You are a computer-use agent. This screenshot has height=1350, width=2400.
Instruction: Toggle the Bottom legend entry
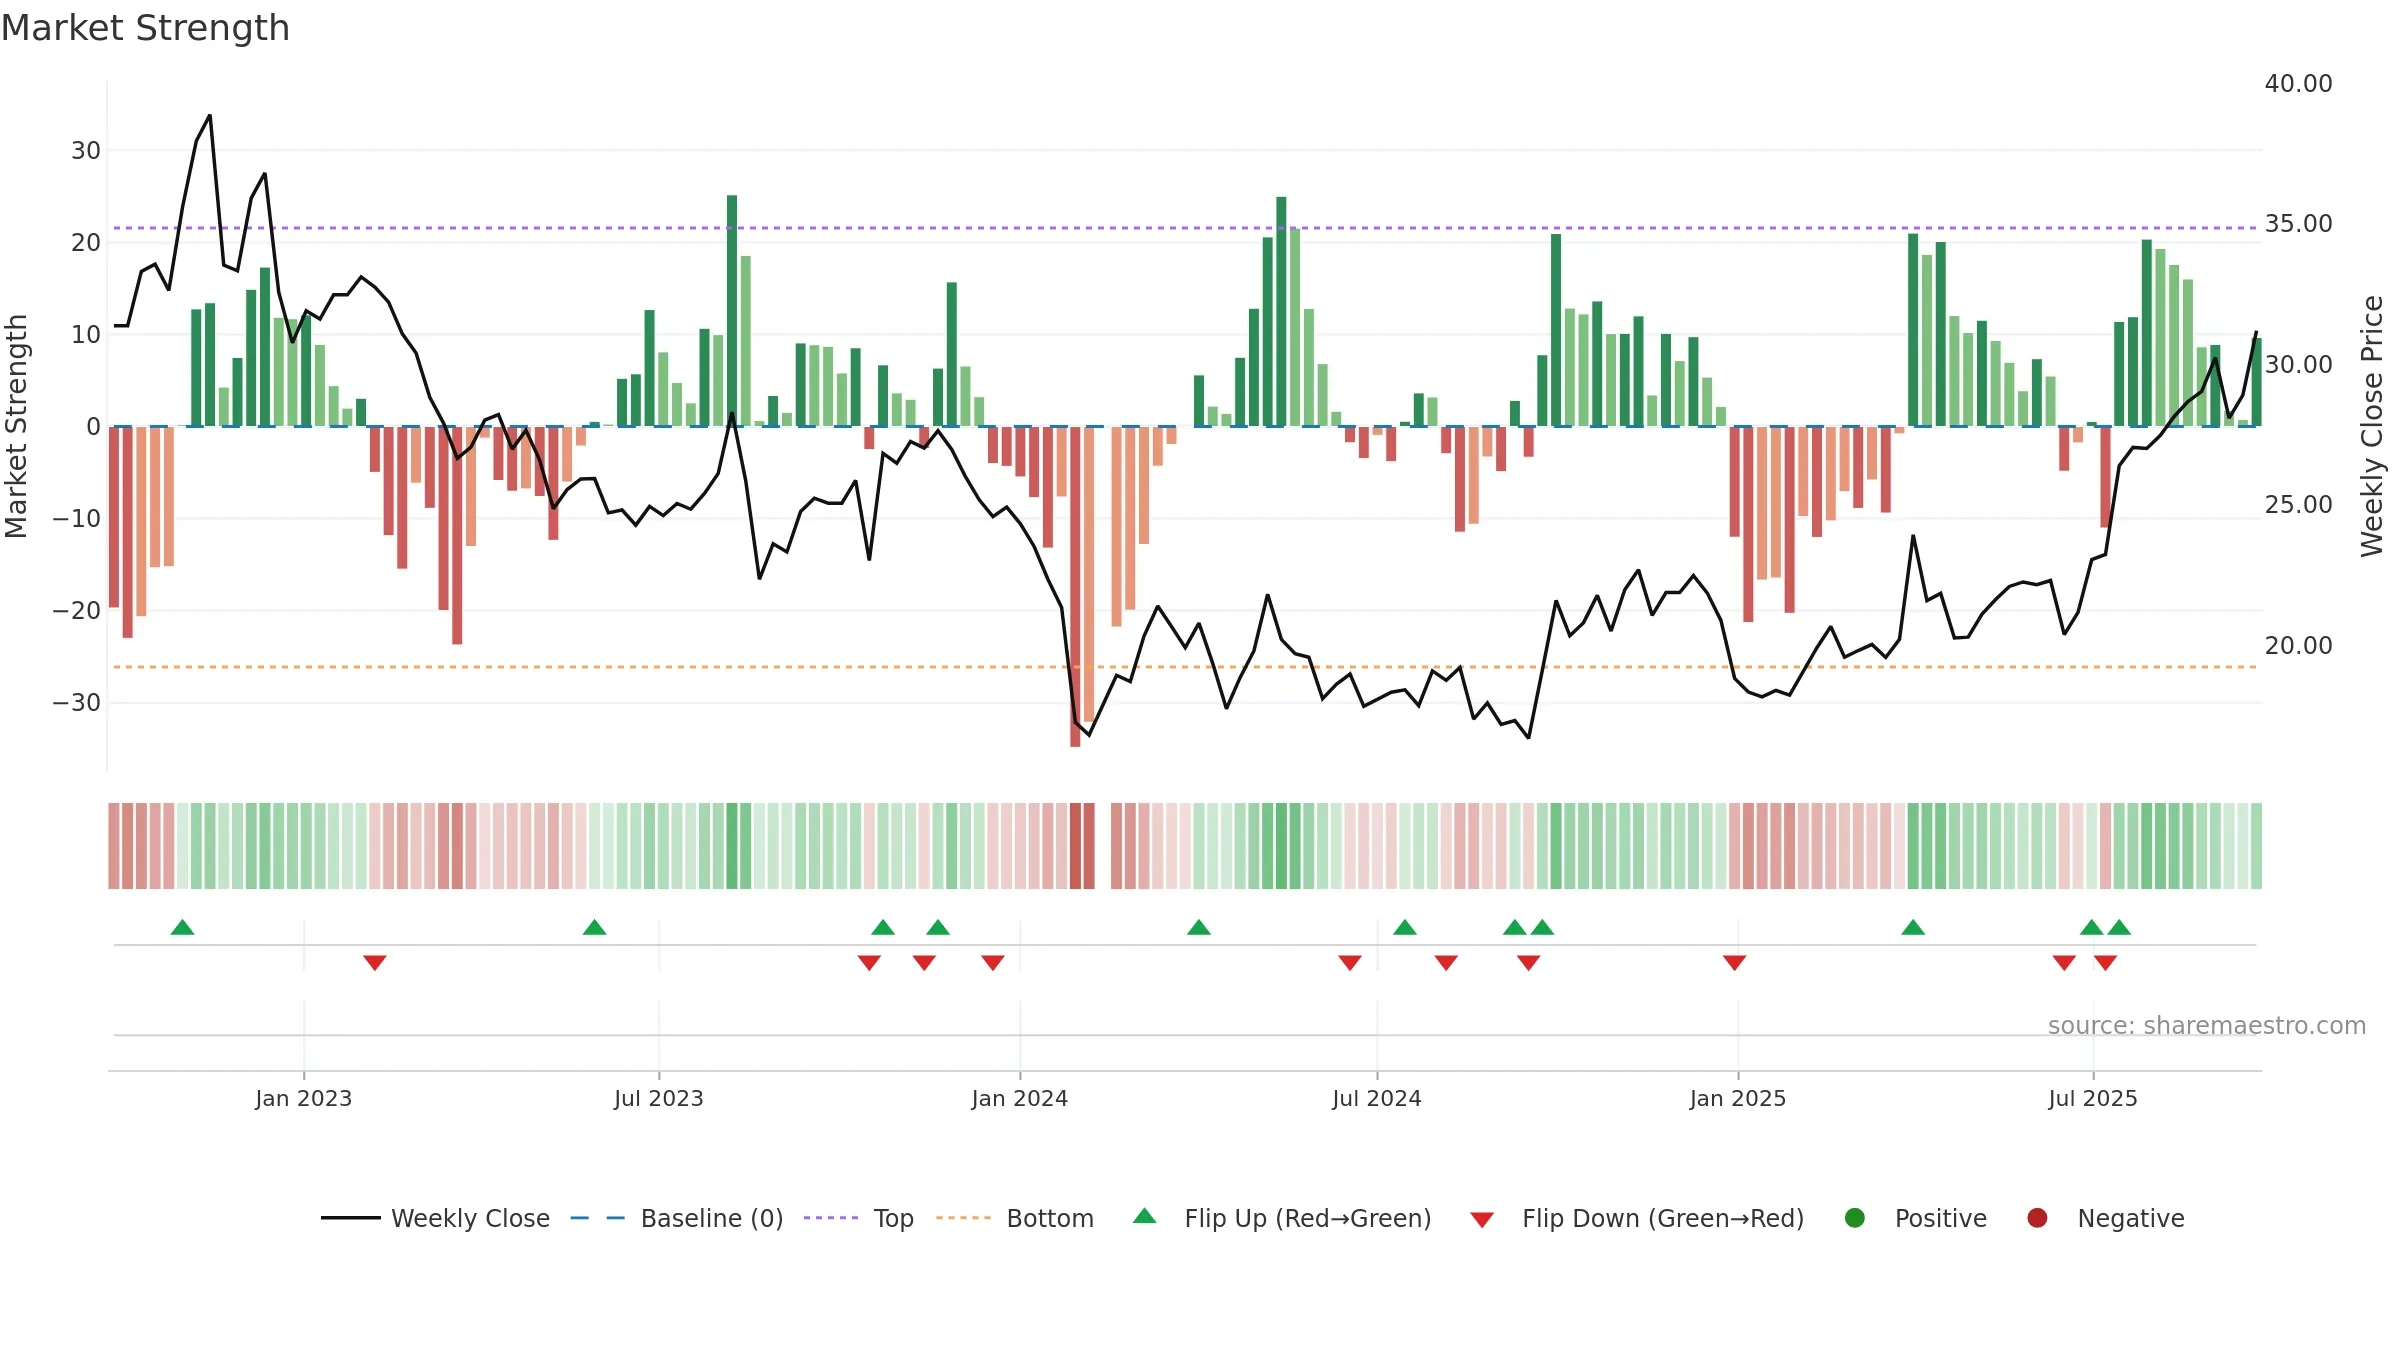[1014, 1218]
